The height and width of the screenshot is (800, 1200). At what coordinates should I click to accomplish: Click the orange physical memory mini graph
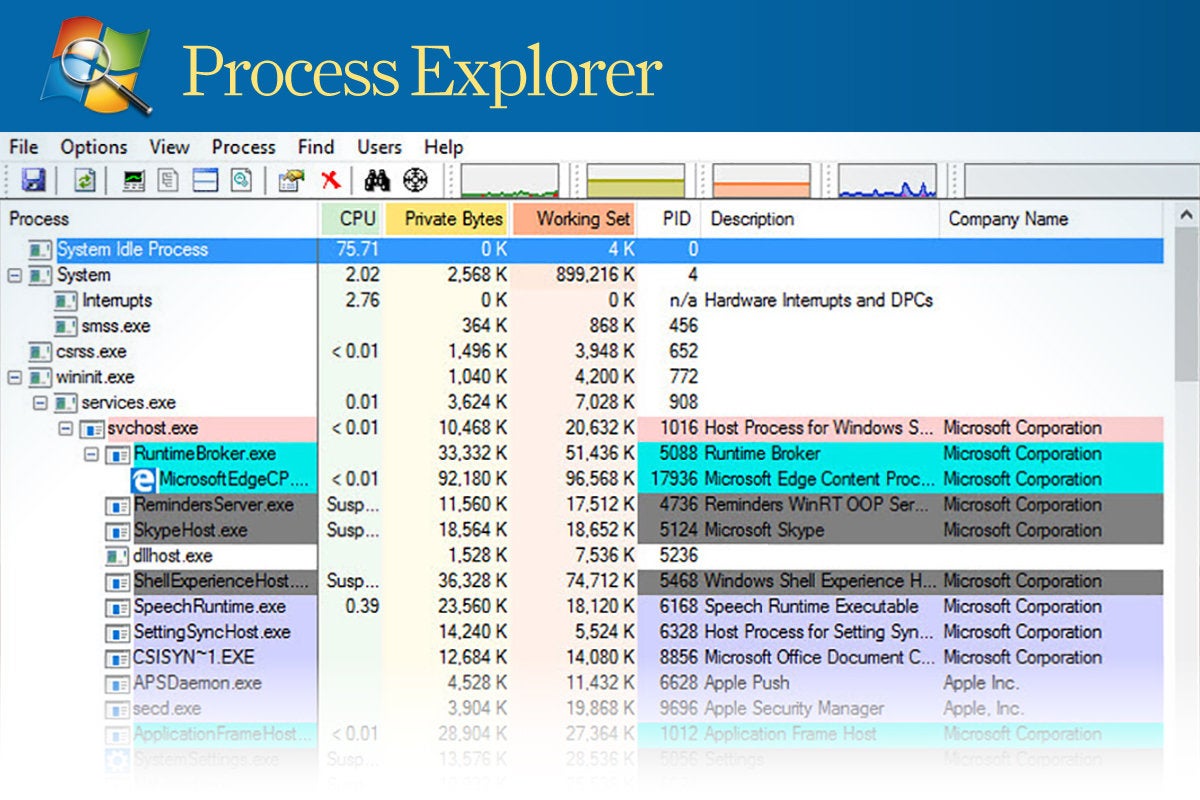tap(761, 181)
